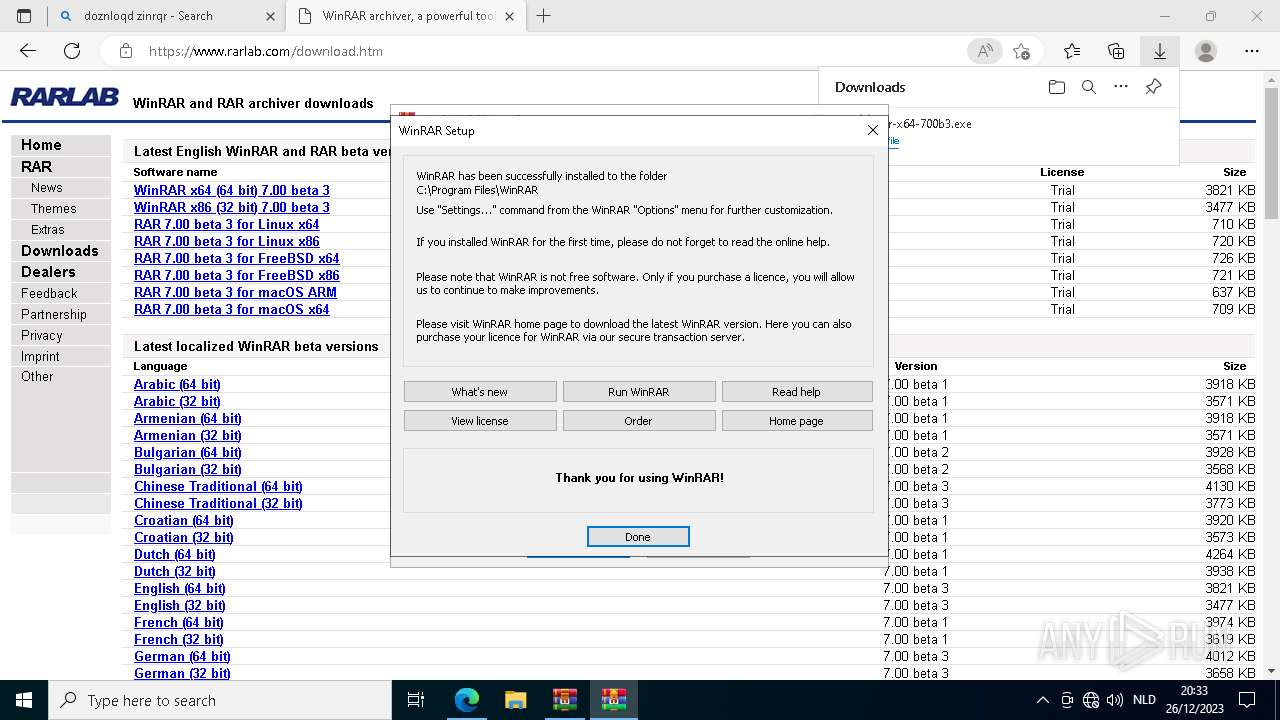Open Chinese Traditional (64 bit) link
Viewport: 1280px width, 720px height.
[218, 486]
